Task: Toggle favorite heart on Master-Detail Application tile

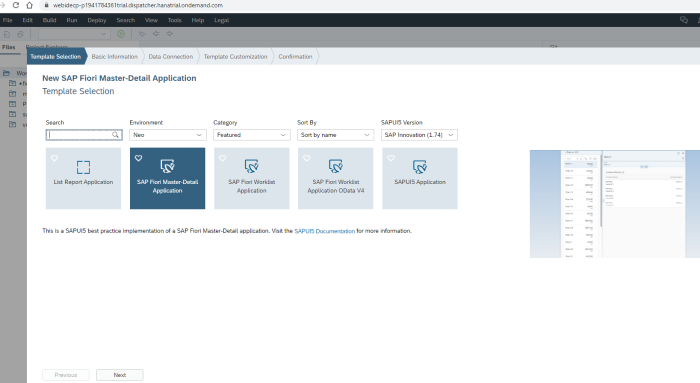Action: click(x=138, y=158)
